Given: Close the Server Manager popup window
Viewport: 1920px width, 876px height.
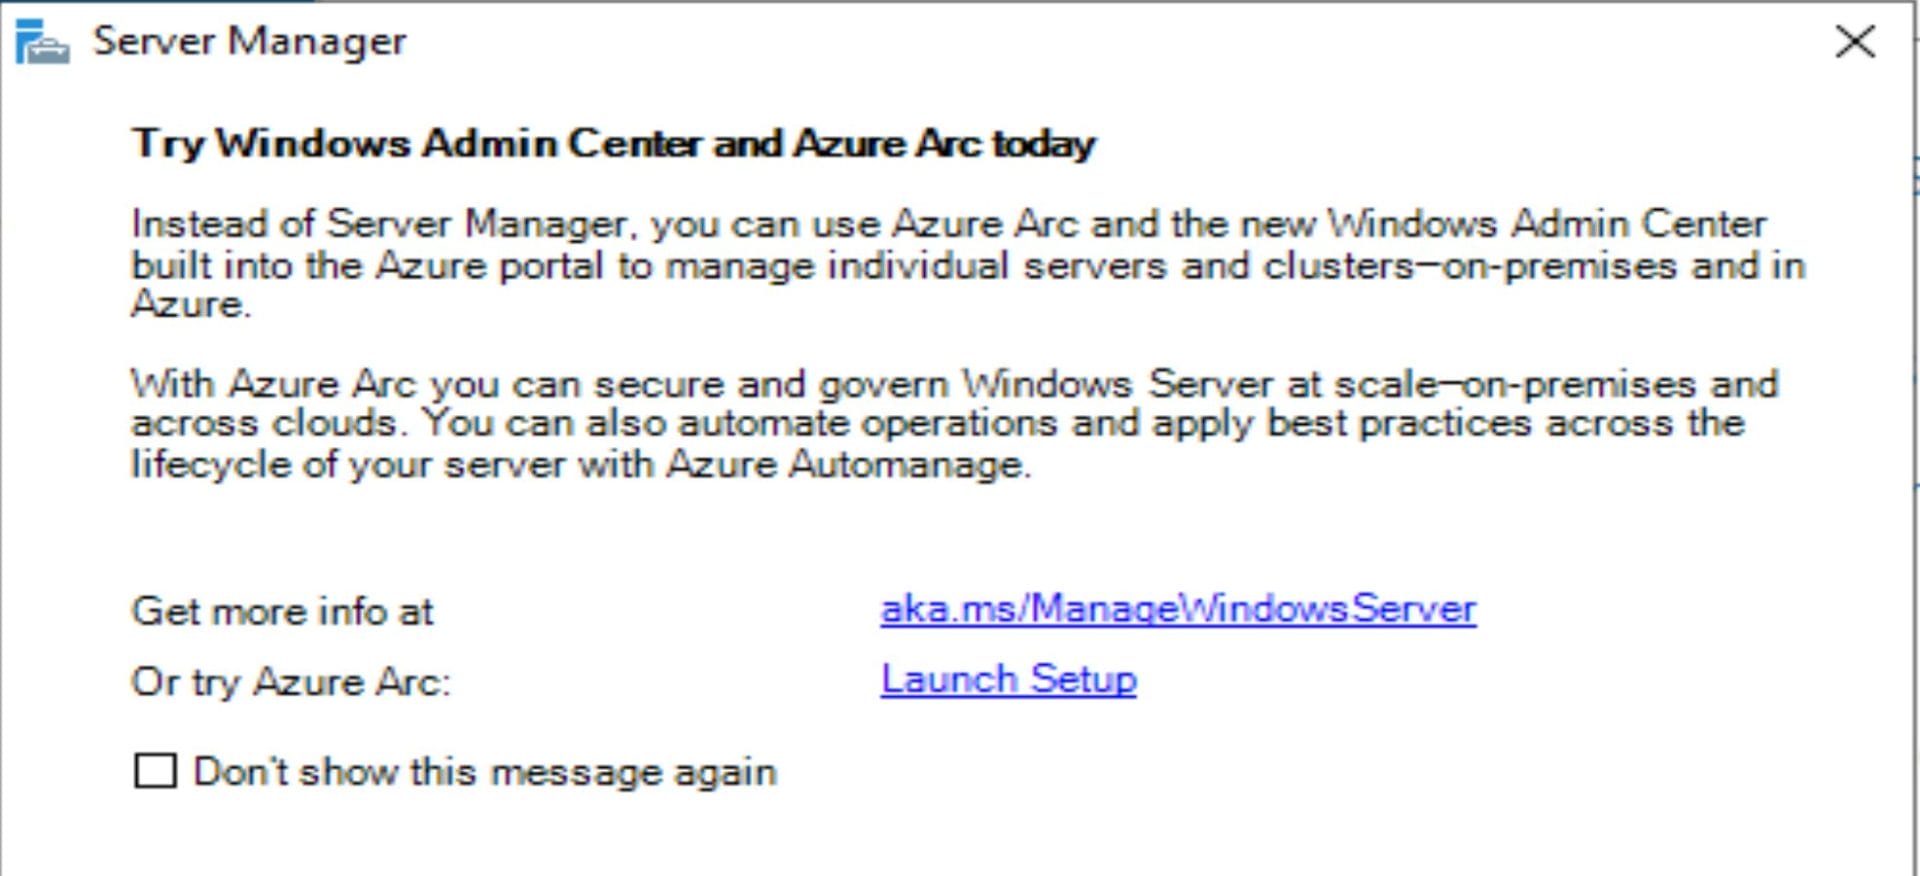Looking at the screenshot, I should (1857, 42).
